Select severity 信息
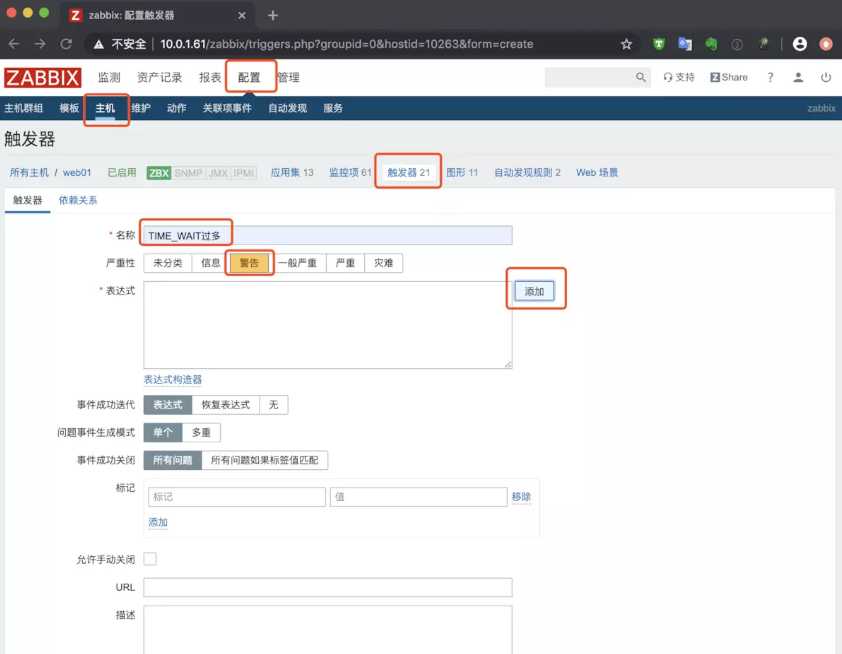The image size is (842, 654). [210, 263]
